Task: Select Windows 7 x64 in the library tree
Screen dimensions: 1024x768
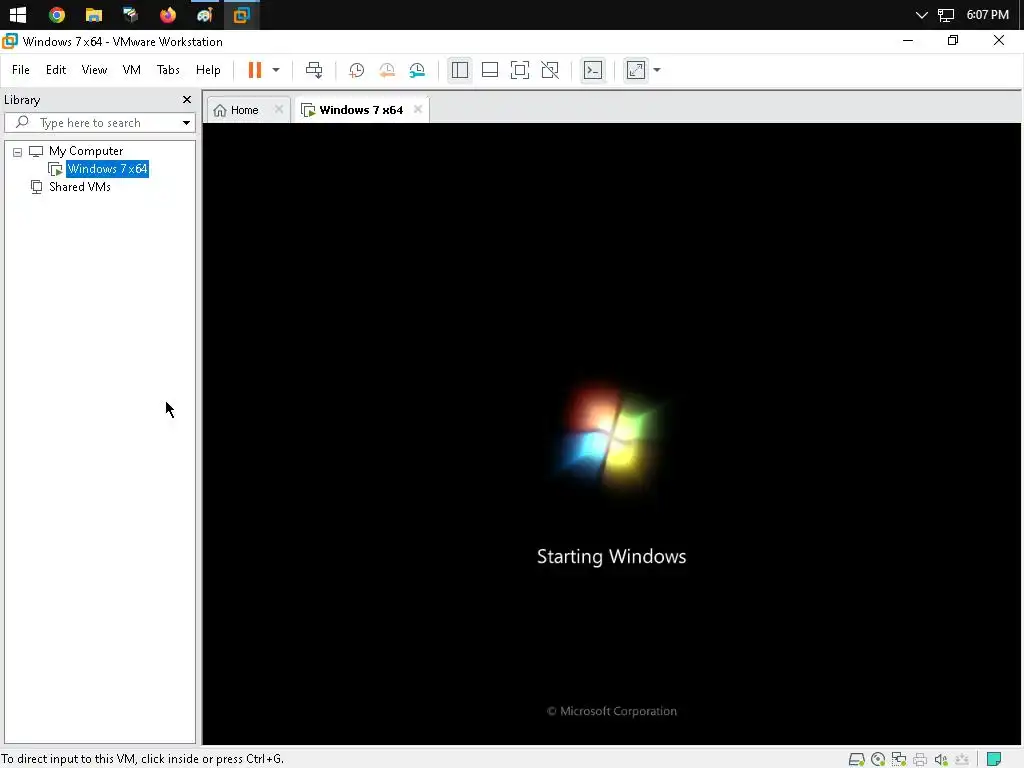Action: click(107, 168)
